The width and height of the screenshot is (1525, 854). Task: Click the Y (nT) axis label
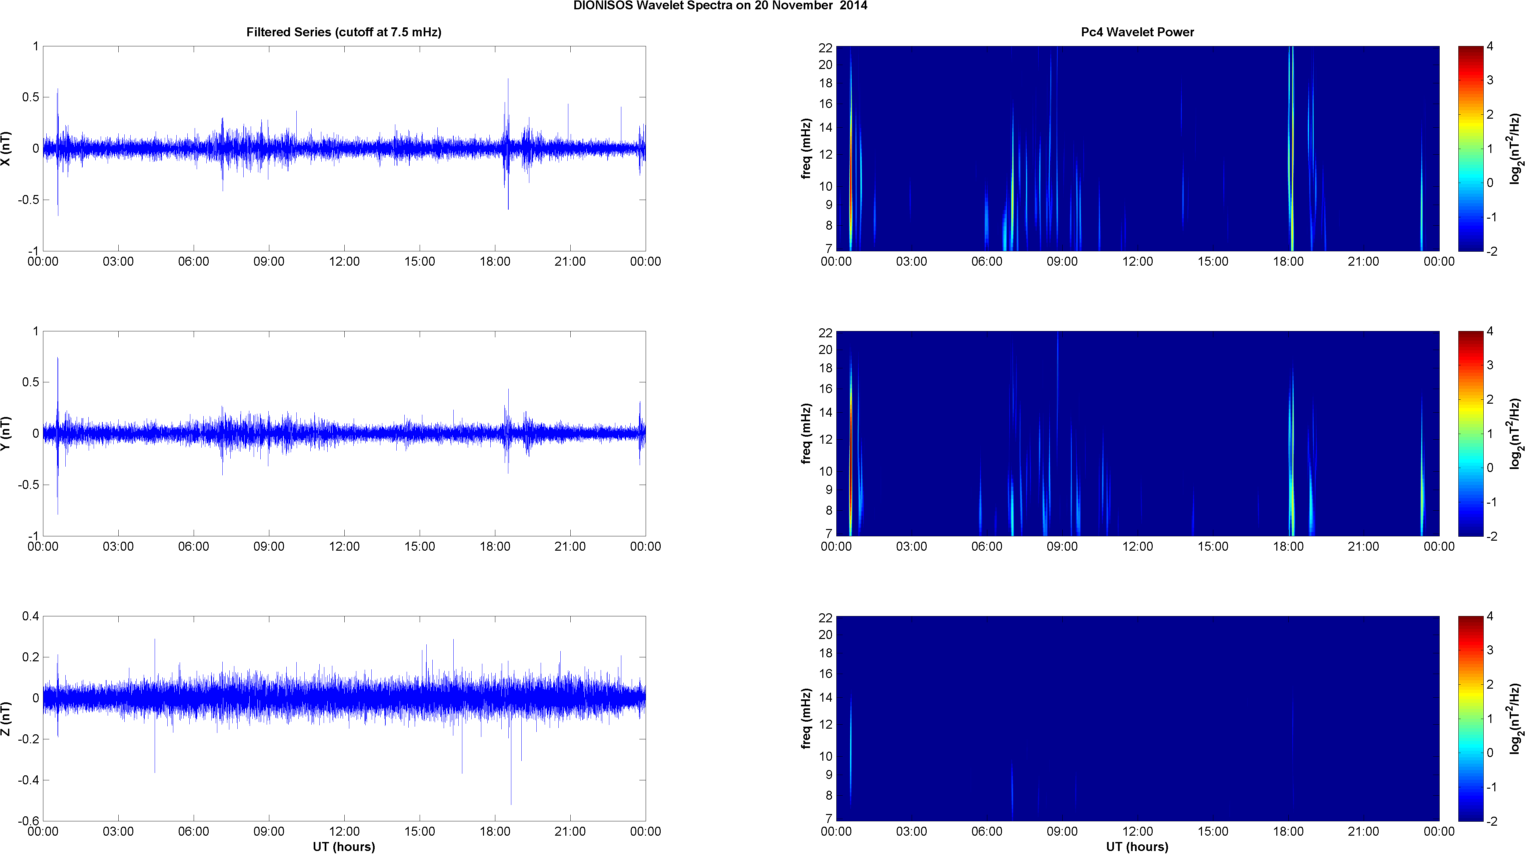[x=6, y=433]
